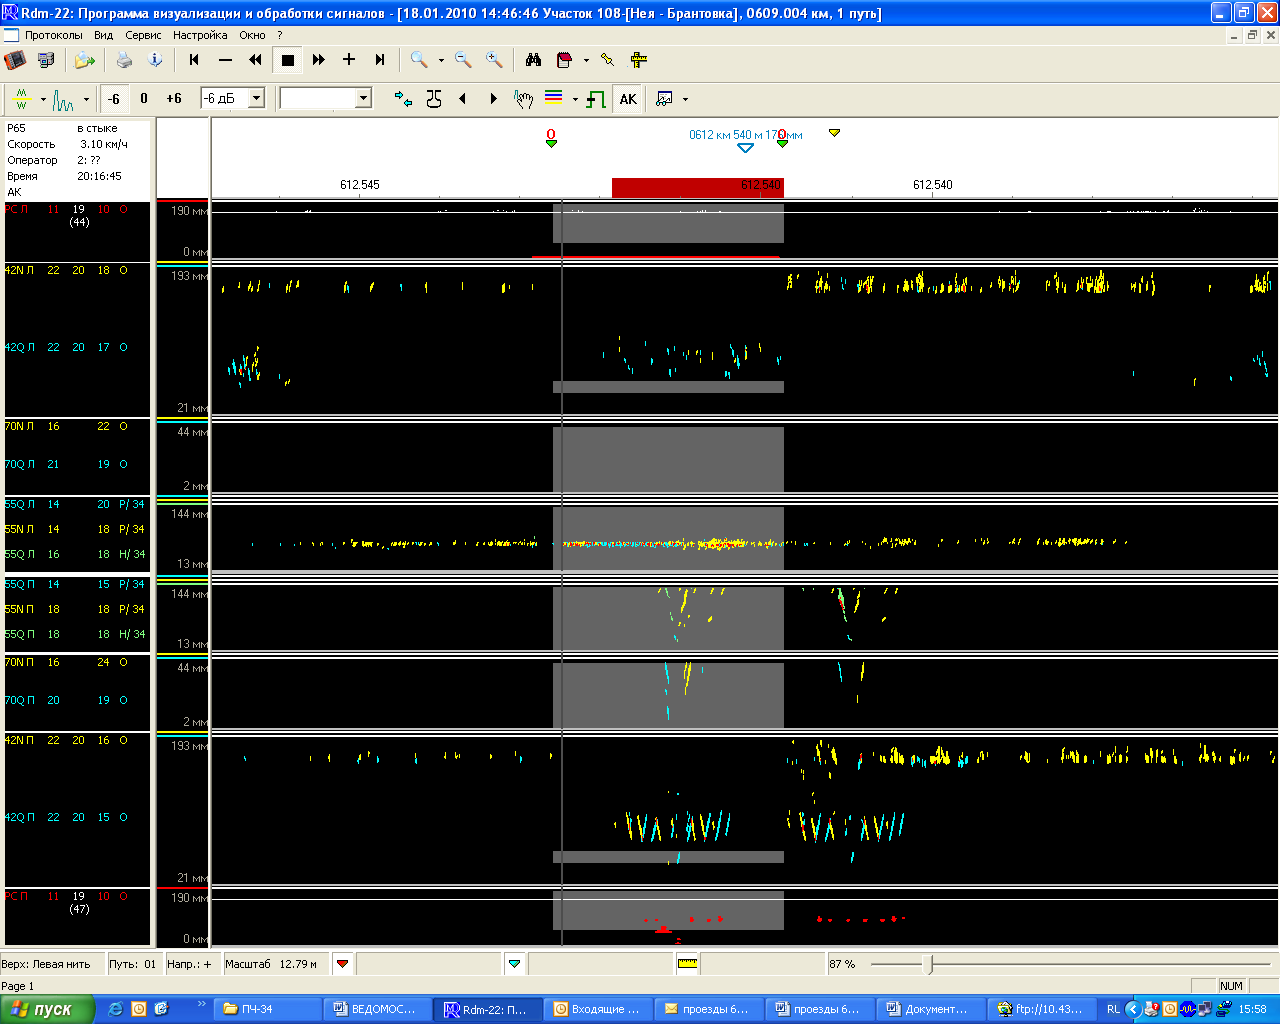
Task: Click the printer icon in the toolbar
Action: [124, 60]
